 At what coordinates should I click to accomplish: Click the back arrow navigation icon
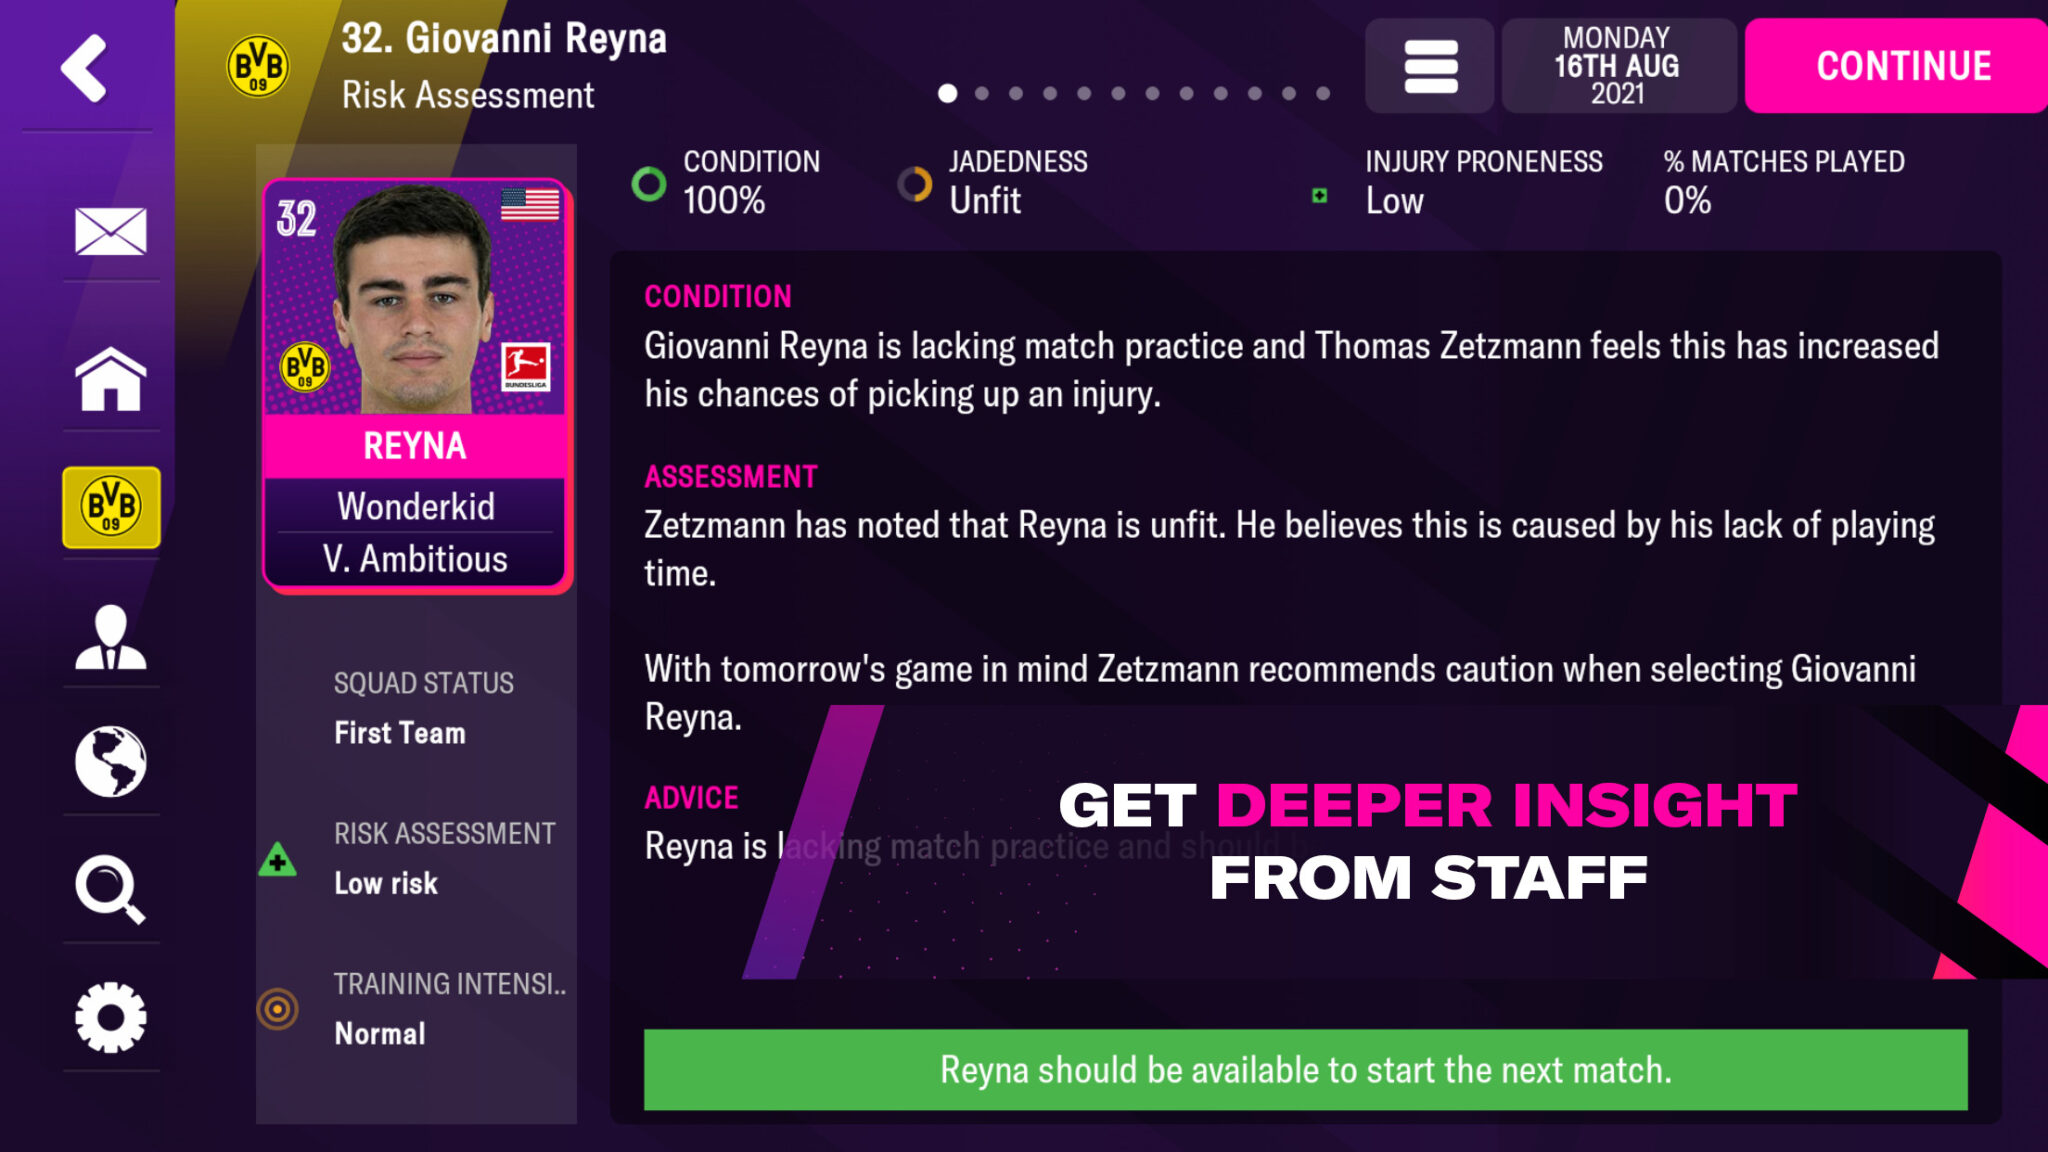(x=79, y=63)
